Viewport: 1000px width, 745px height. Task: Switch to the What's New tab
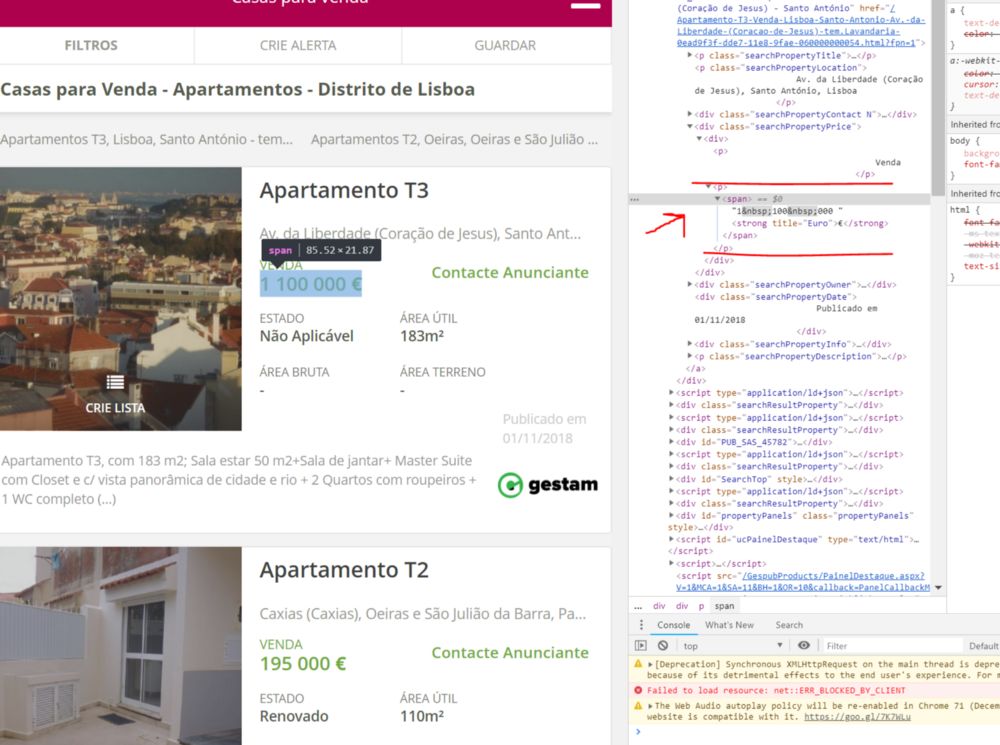pyautogui.click(x=729, y=625)
